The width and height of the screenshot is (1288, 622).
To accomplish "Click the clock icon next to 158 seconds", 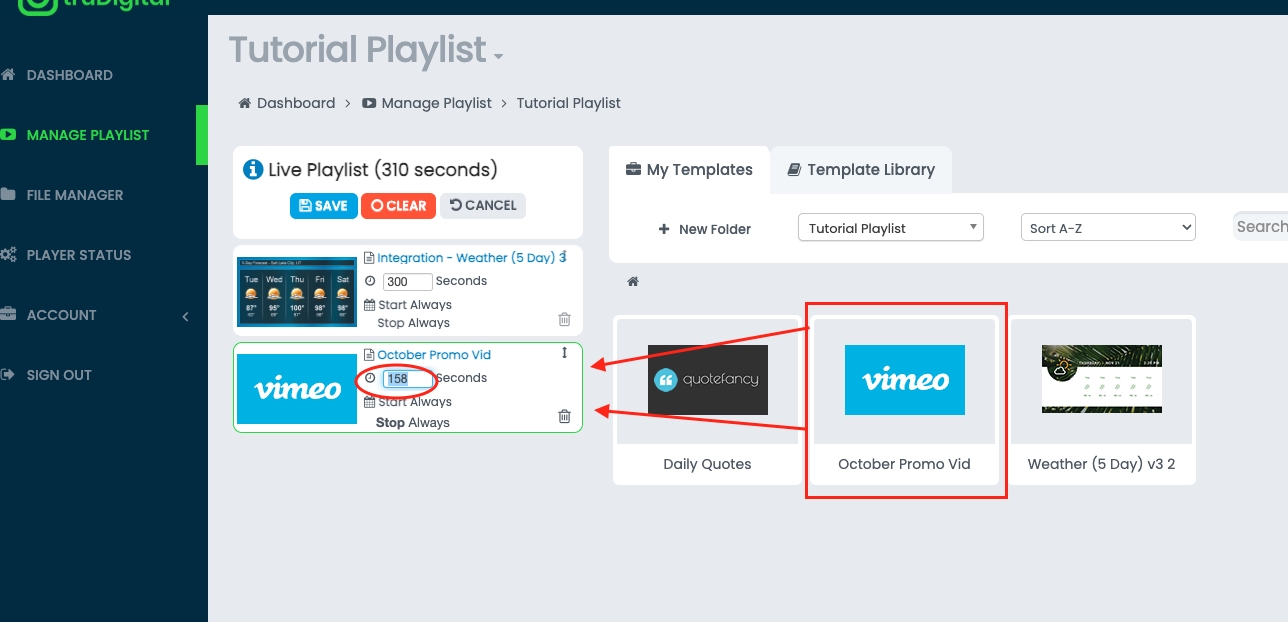I will coord(370,379).
